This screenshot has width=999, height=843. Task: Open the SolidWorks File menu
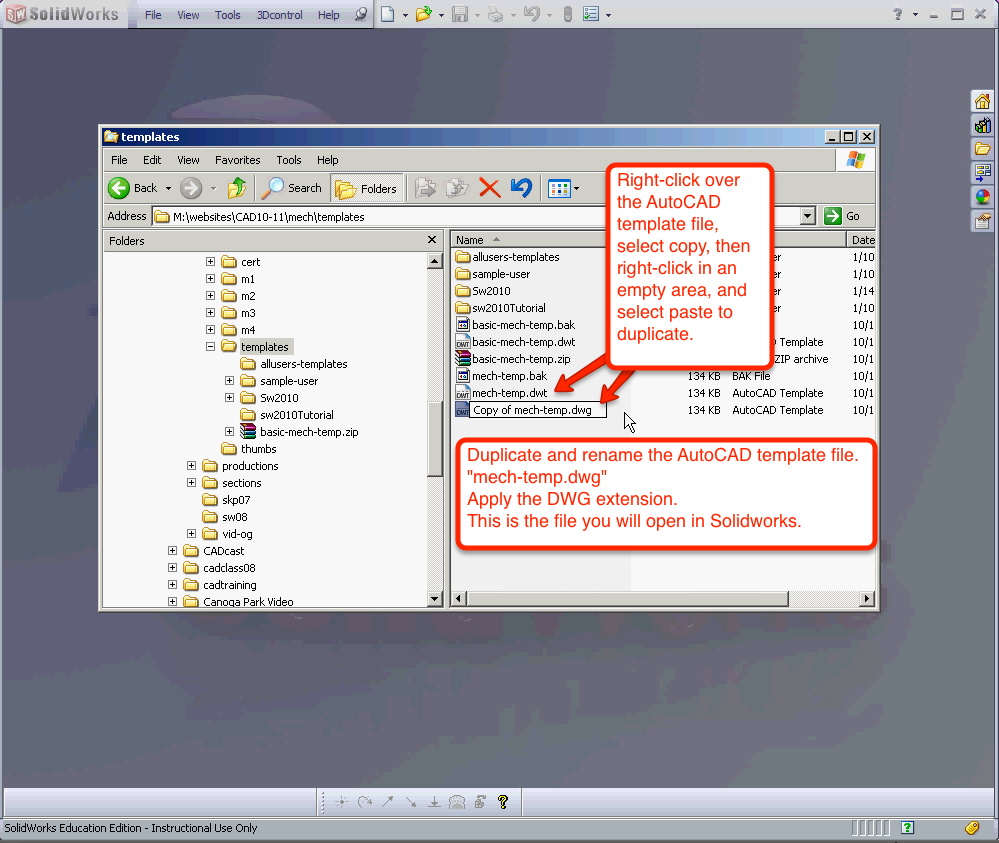click(153, 15)
